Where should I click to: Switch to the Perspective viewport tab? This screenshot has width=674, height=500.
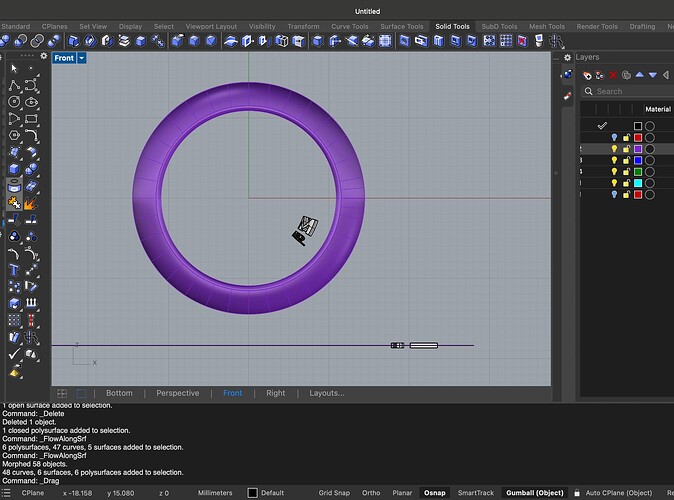tap(178, 393)
